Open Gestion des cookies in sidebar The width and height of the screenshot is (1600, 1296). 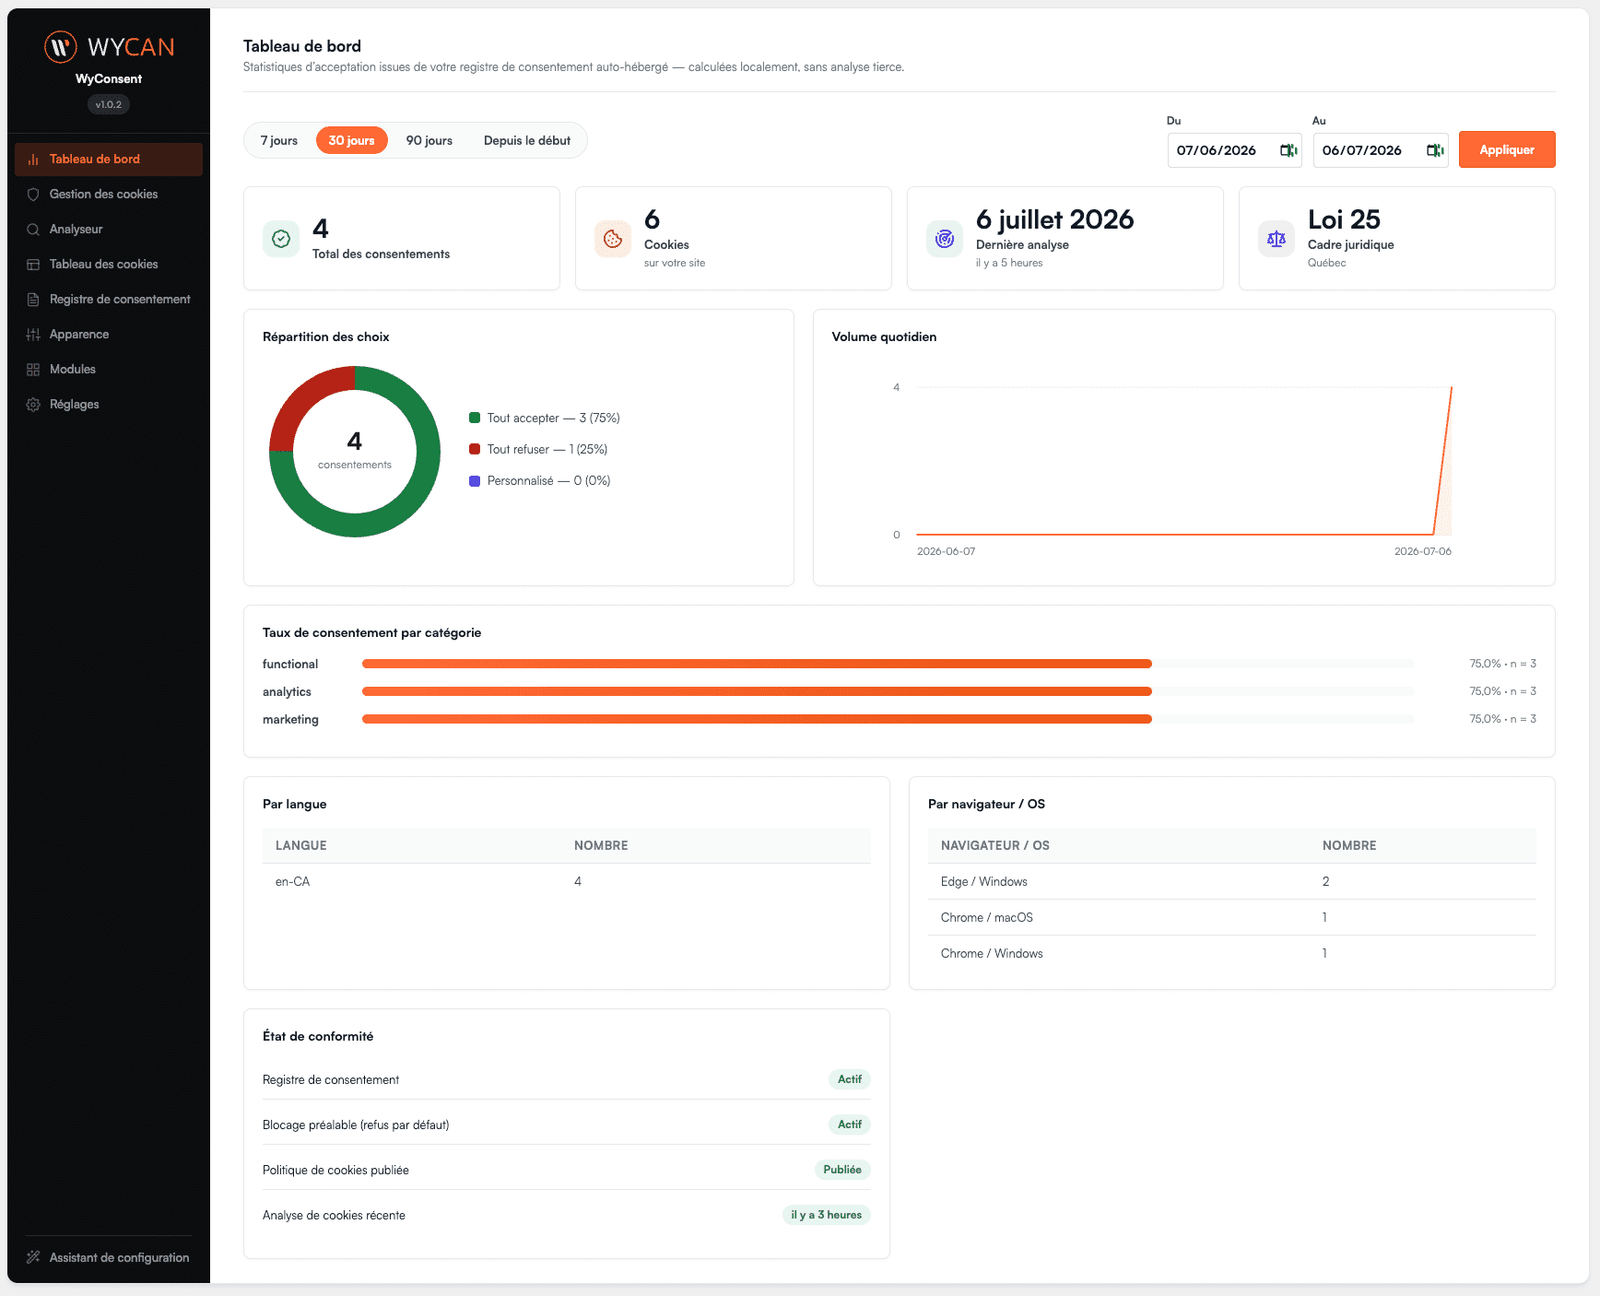(x=109, y=194)
